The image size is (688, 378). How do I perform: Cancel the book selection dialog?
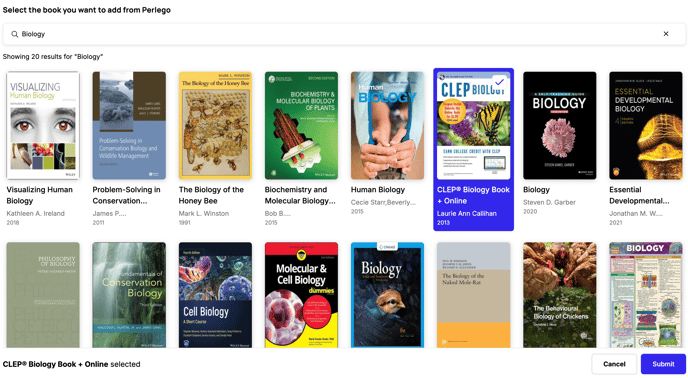(x=614, y=364)
